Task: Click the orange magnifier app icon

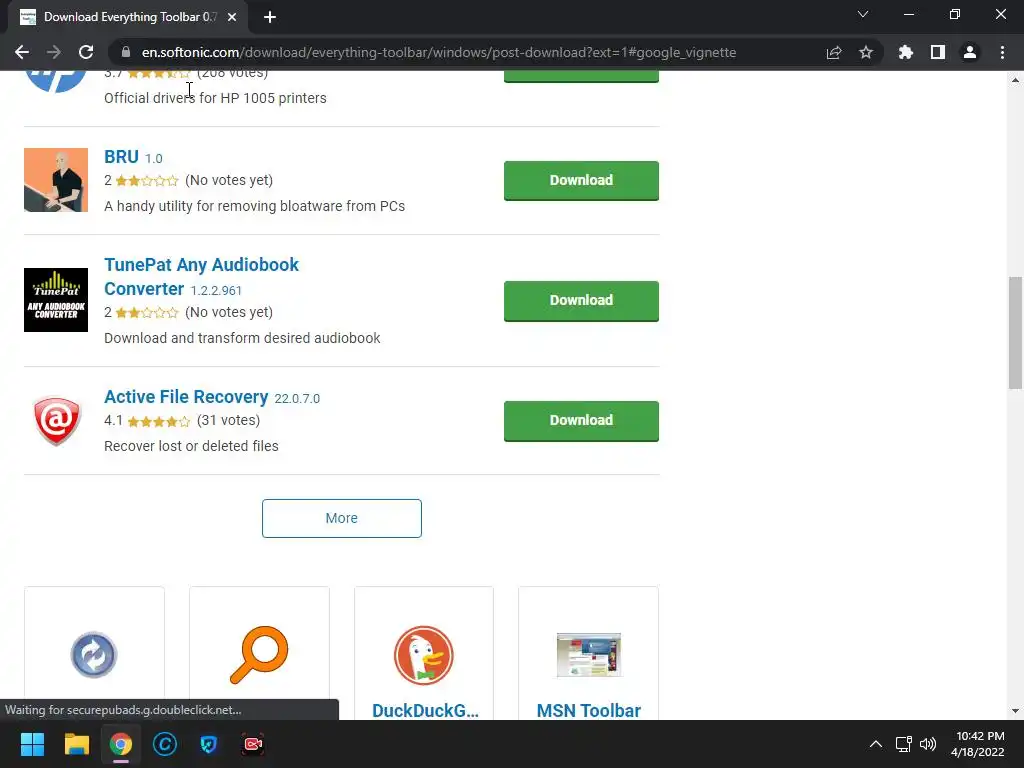Action: pos(259,654)
